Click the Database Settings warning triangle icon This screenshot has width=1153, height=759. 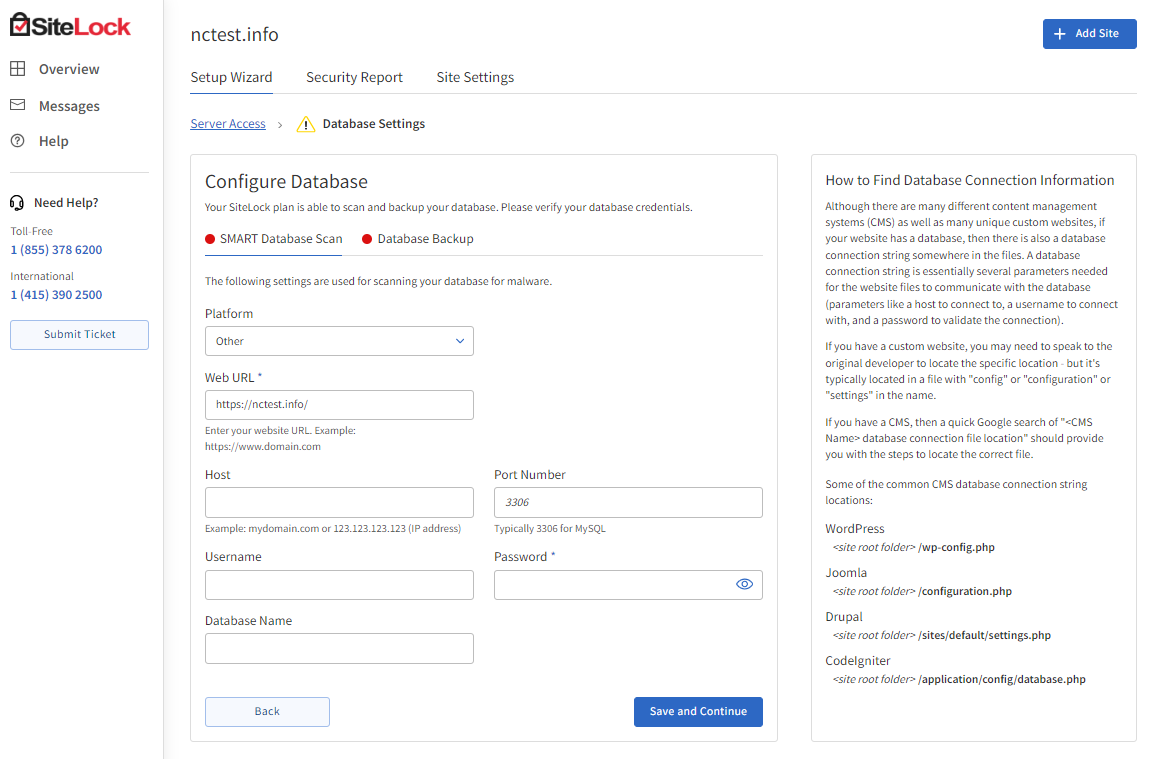pos(306,124)
